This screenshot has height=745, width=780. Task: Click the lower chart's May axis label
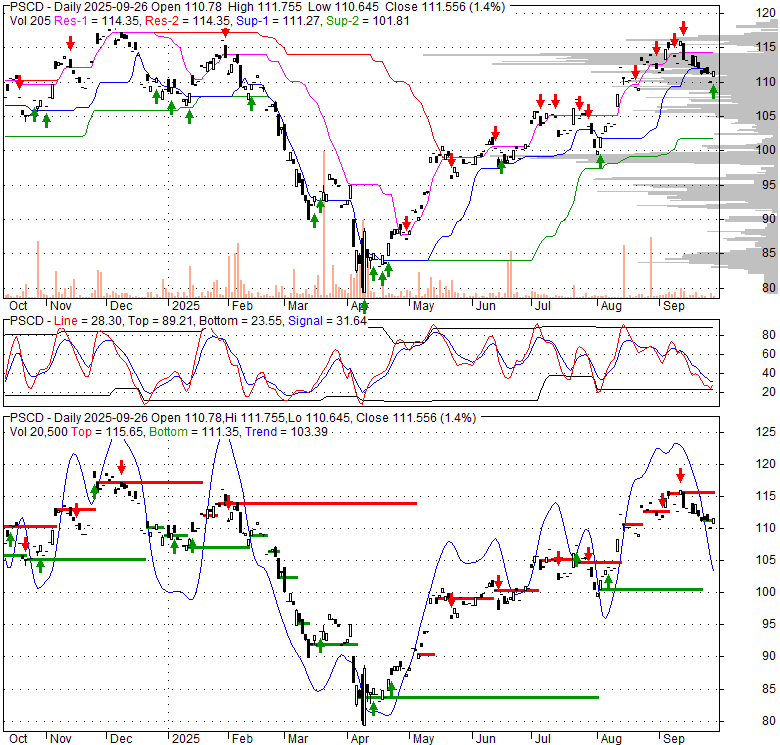[x=423, y=739]
